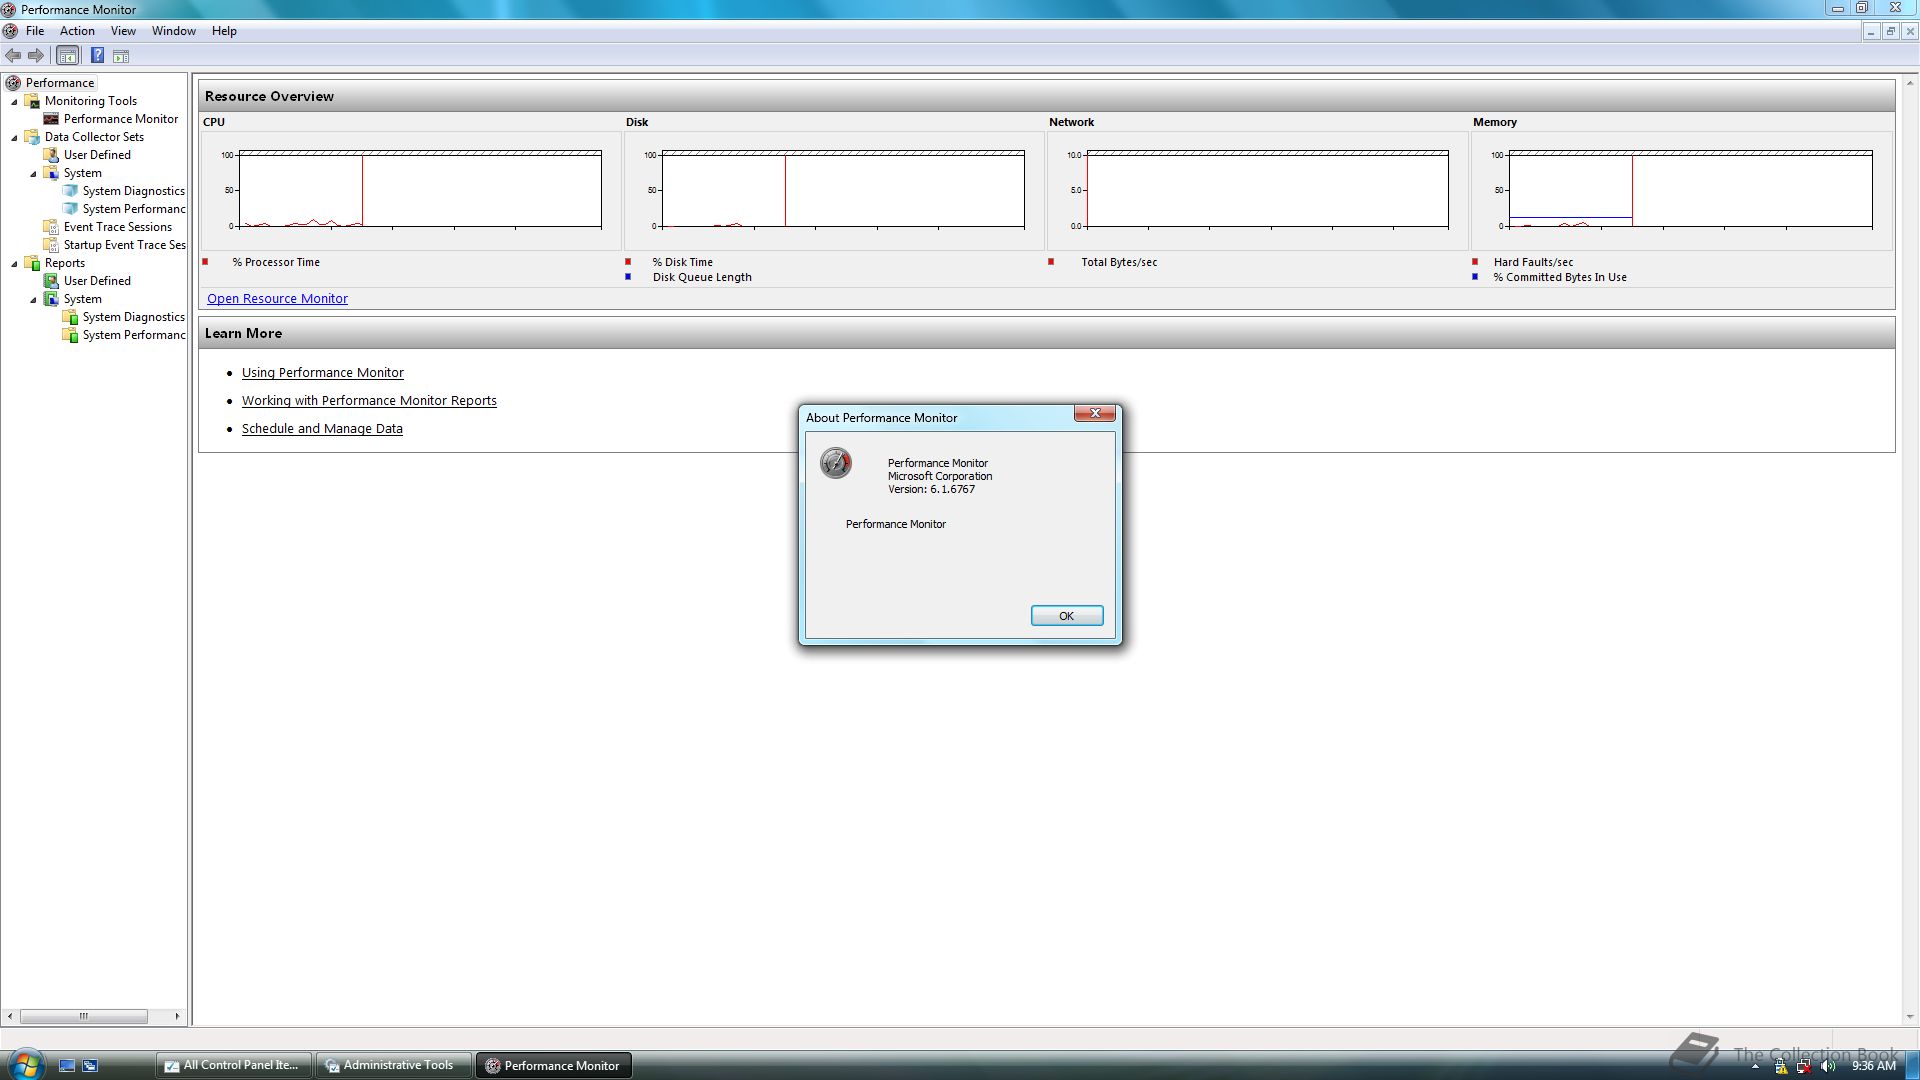Screen dimensions: 1920x1080
Task: Open Schedule and Manage Data link
Action: (322, 429)
